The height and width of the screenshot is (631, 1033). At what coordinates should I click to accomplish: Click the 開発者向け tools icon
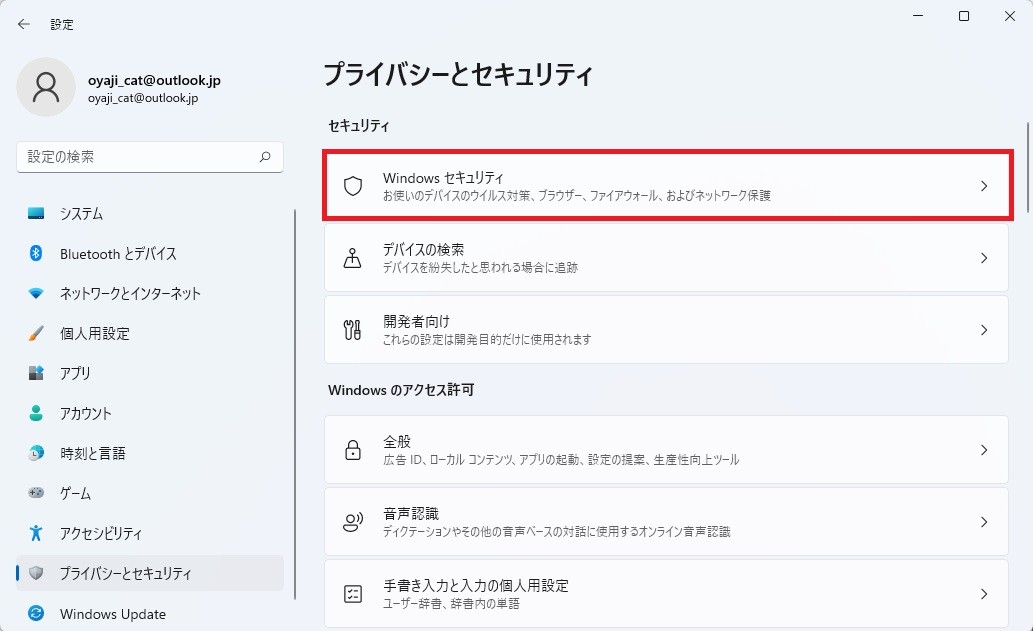point(352,329)
